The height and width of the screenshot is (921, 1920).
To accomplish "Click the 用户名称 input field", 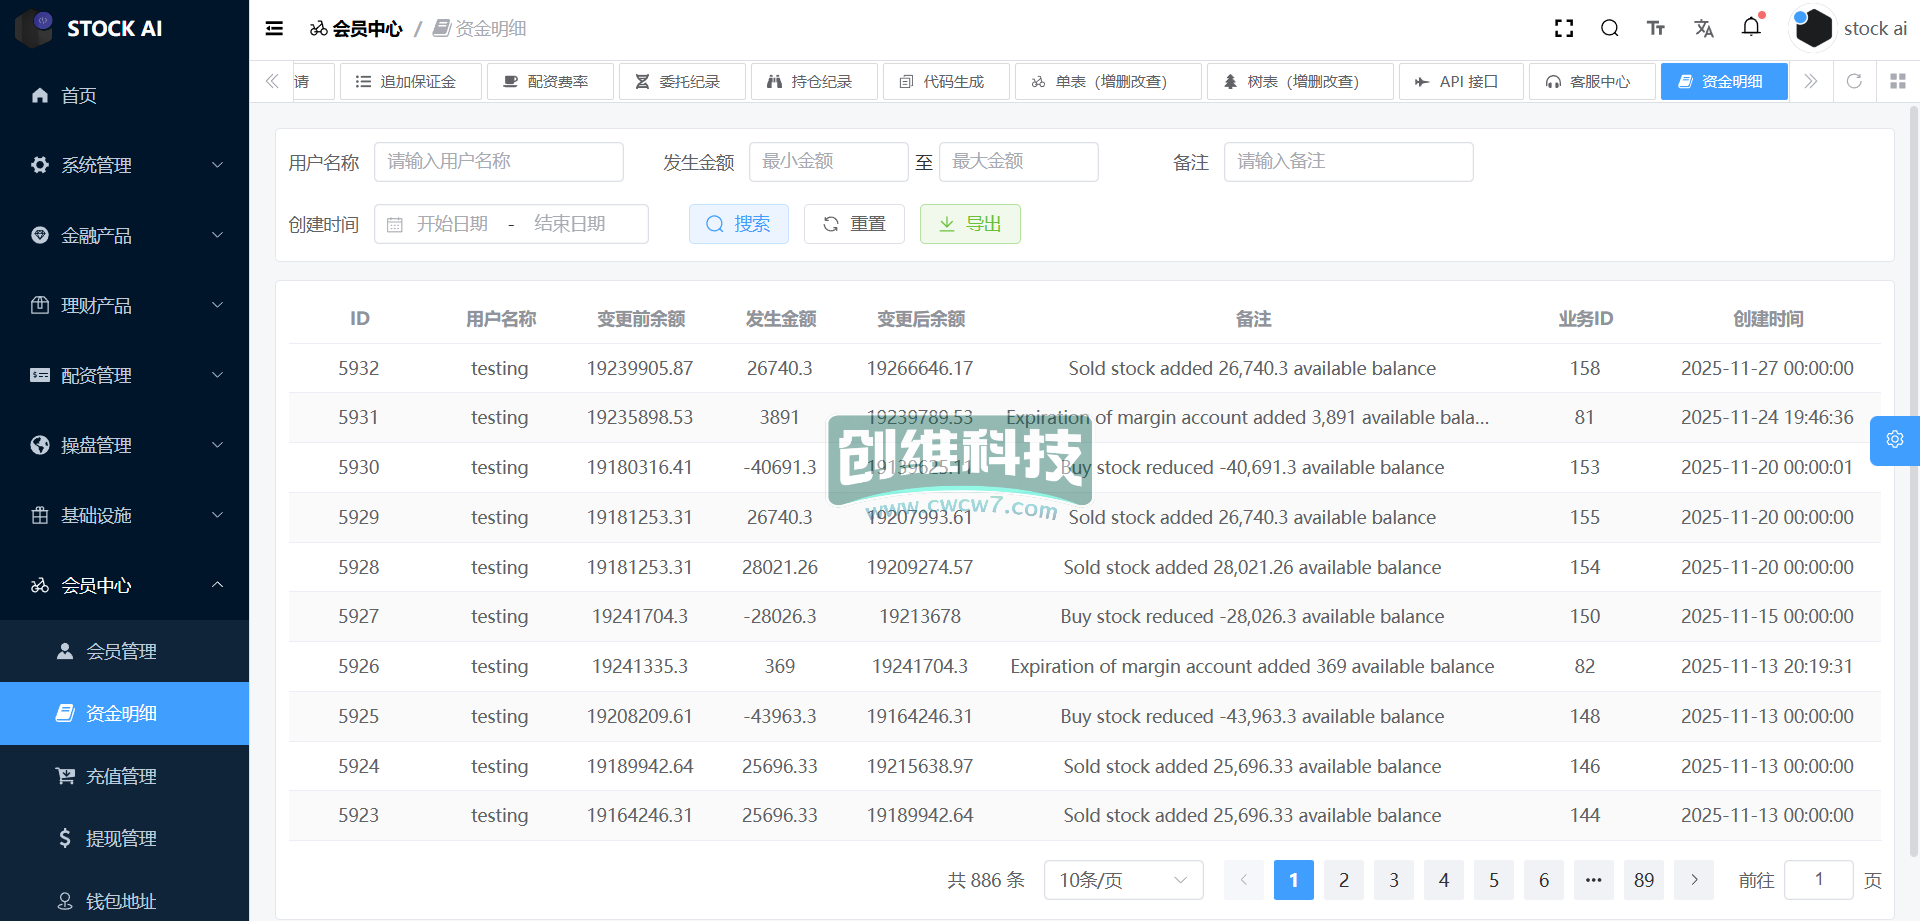I will coord(498,162).
